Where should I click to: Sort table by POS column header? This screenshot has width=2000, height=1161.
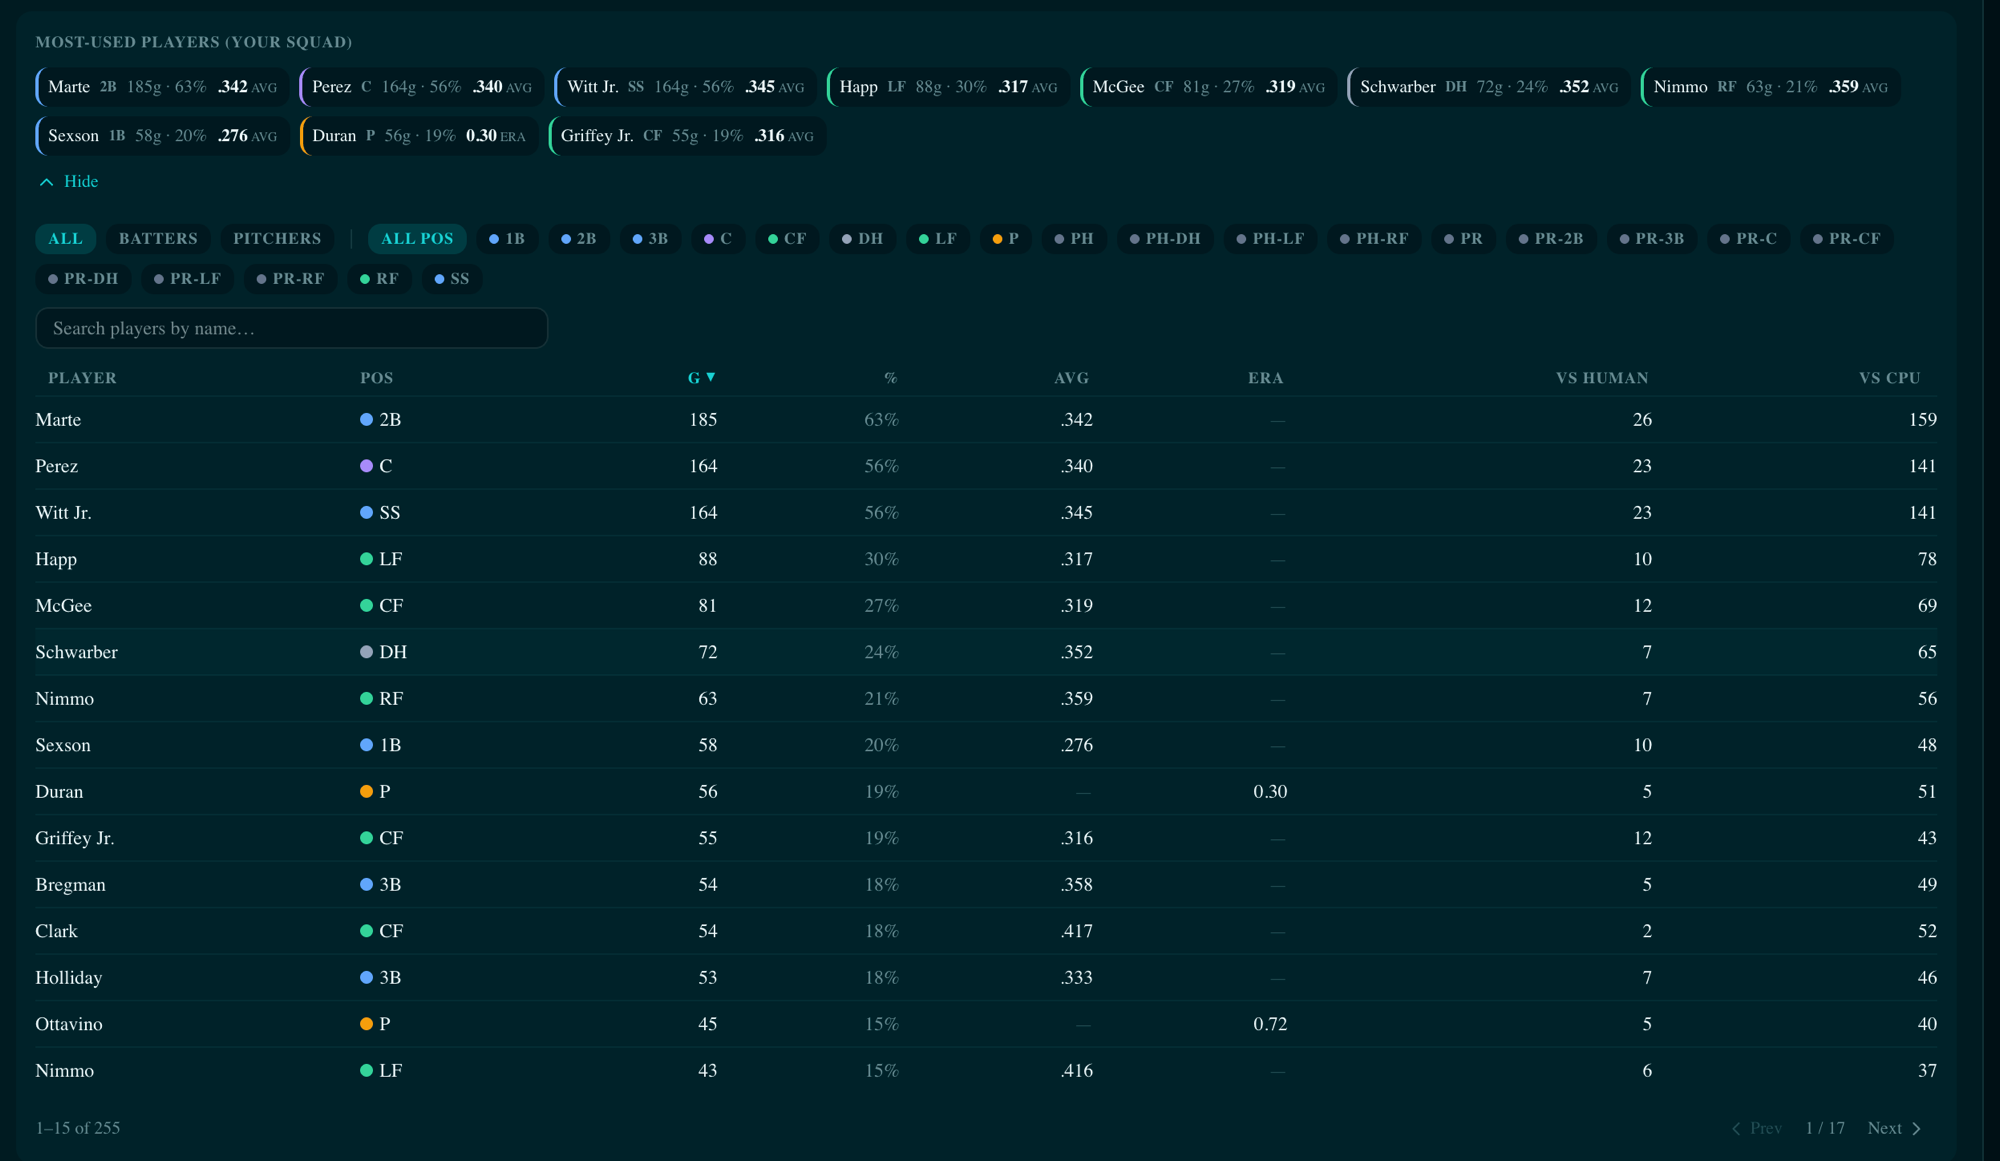(376, 377)
